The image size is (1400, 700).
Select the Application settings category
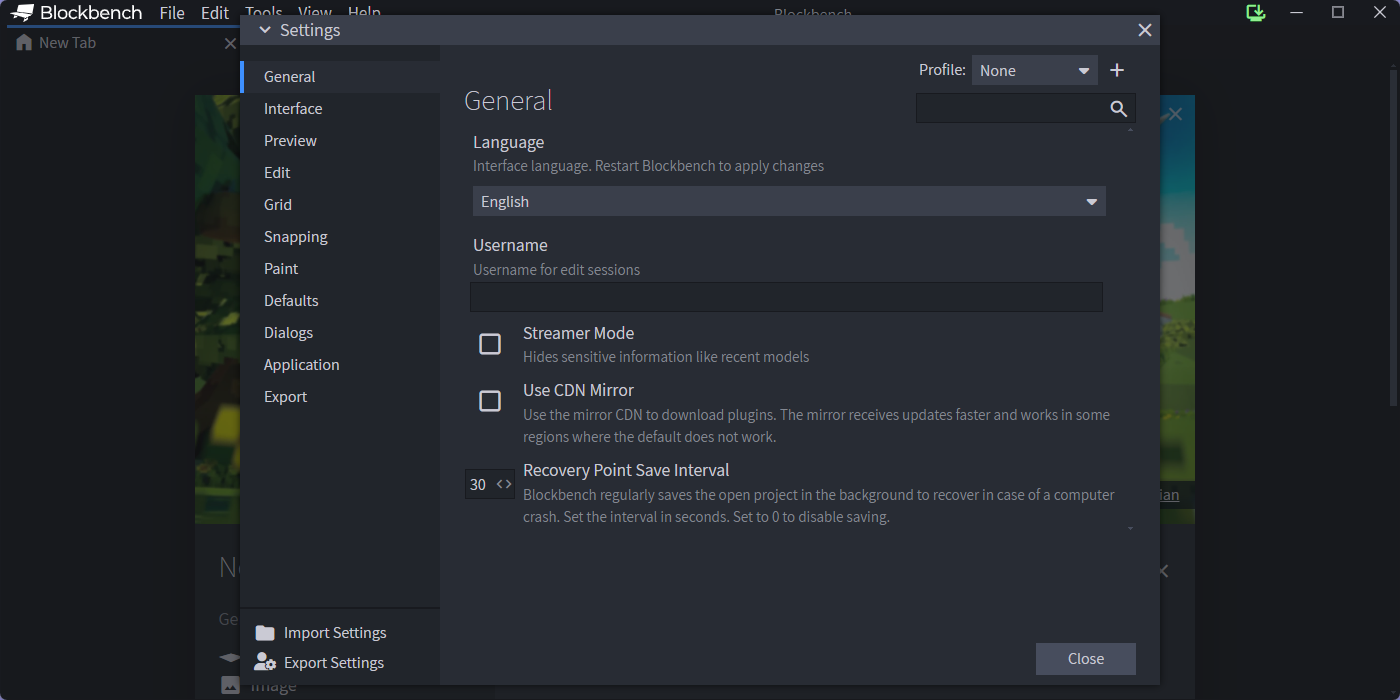(x=302, y=365)
